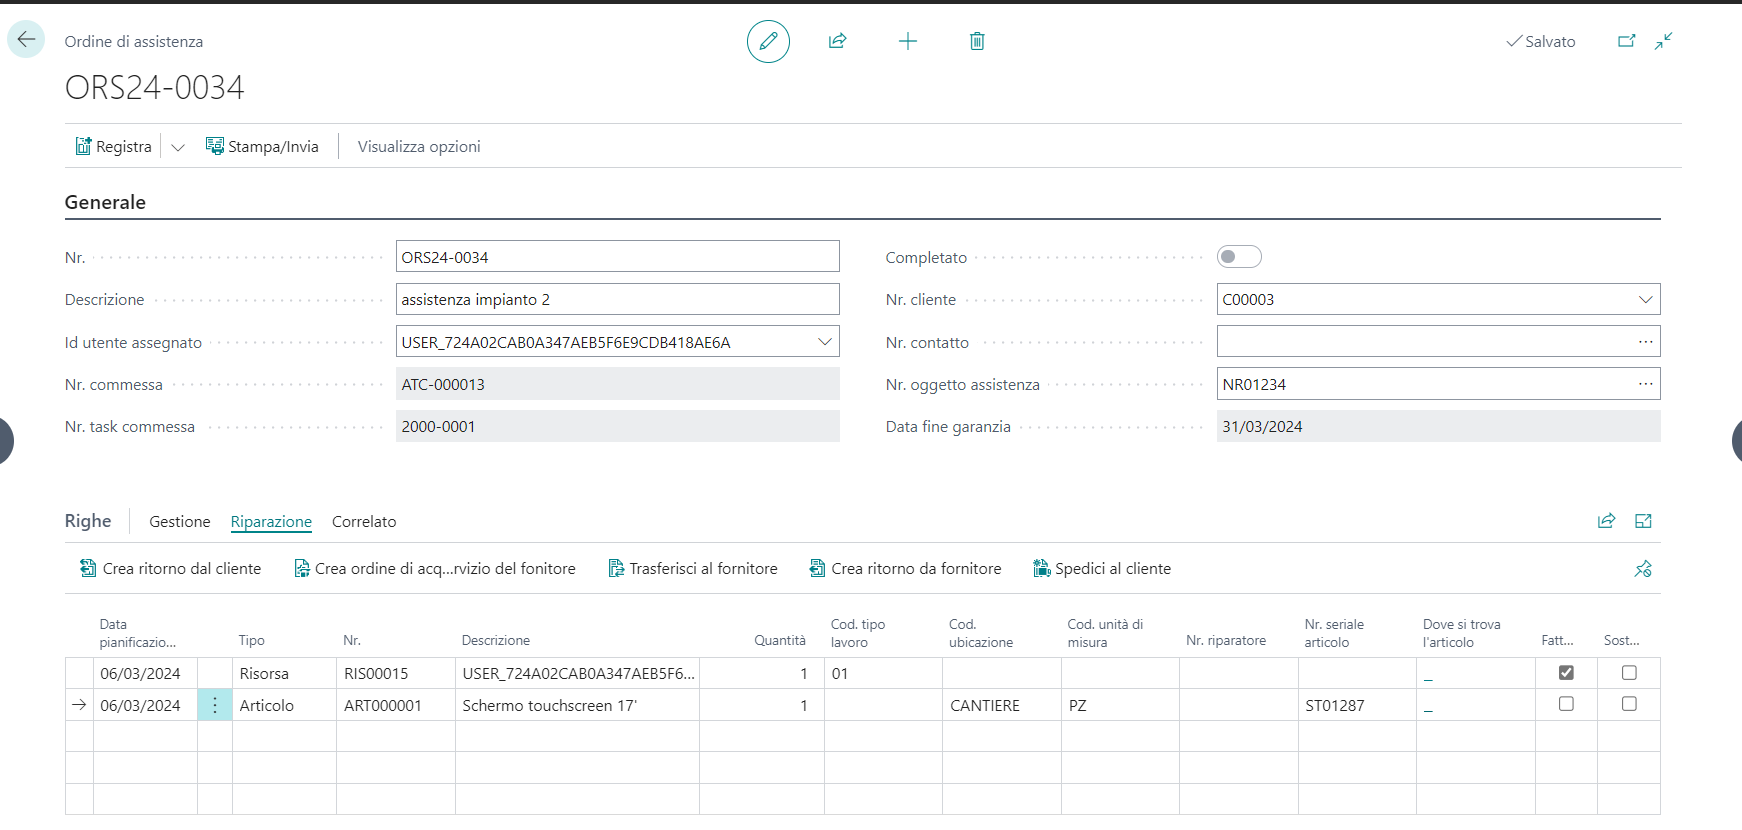Click the Nr. field ORS24-0034
This screenshot has width=1742, height=830.
(617, 257)
